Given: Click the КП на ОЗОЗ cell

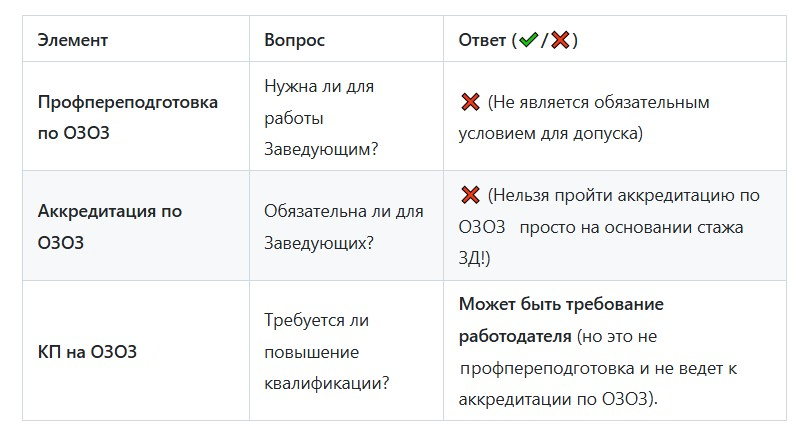Looking at the screenshot, I should pos(87,352).
